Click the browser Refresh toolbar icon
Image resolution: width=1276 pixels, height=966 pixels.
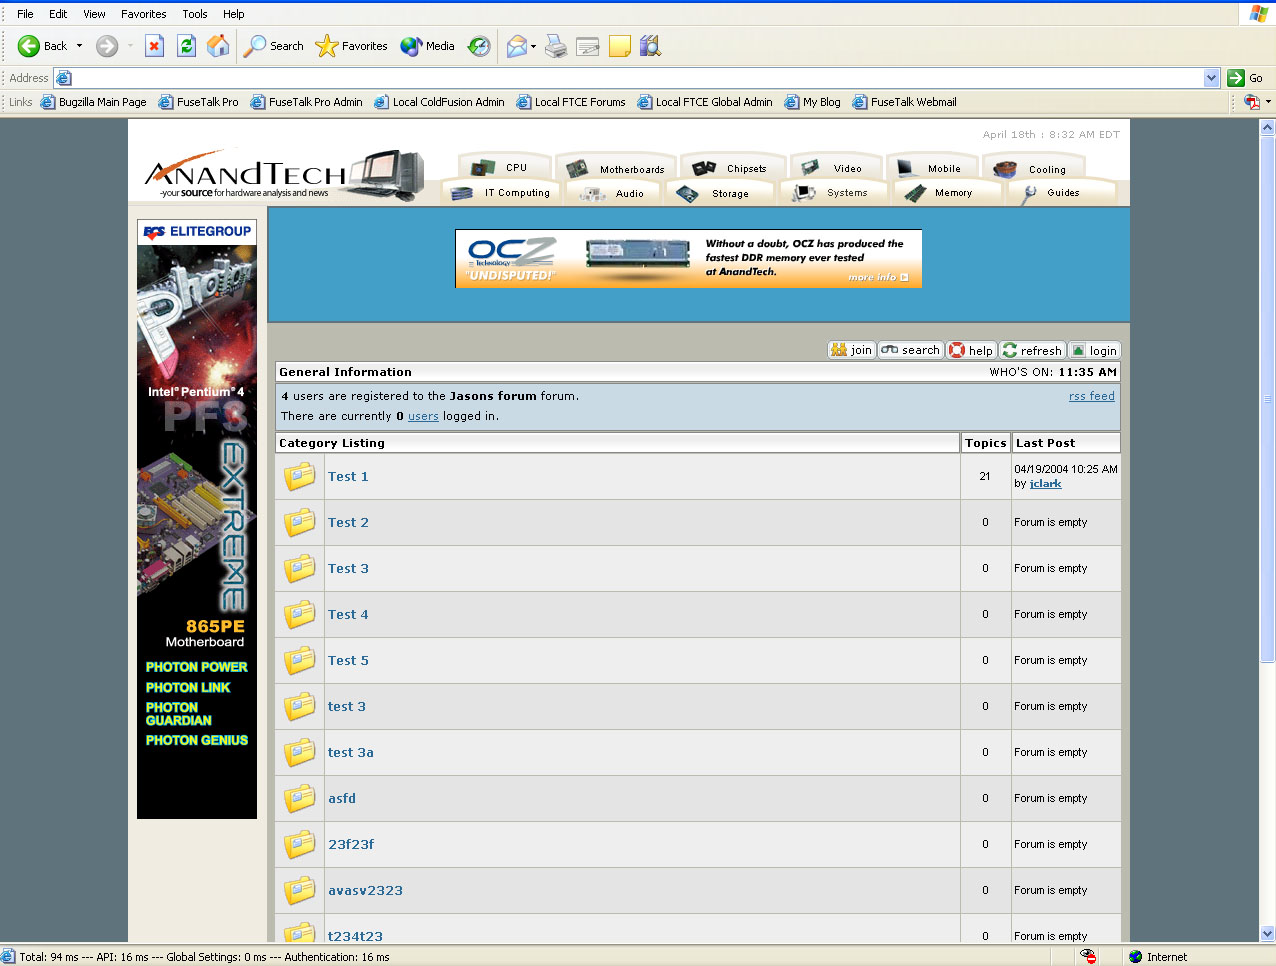(186, 46)
